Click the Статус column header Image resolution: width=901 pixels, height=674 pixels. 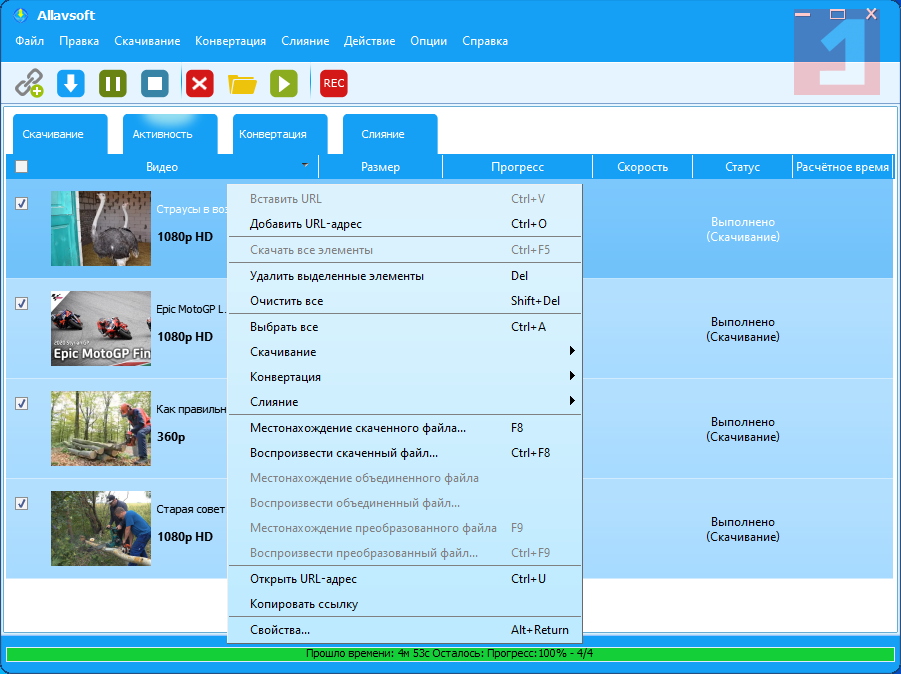[x=742, y=167]
